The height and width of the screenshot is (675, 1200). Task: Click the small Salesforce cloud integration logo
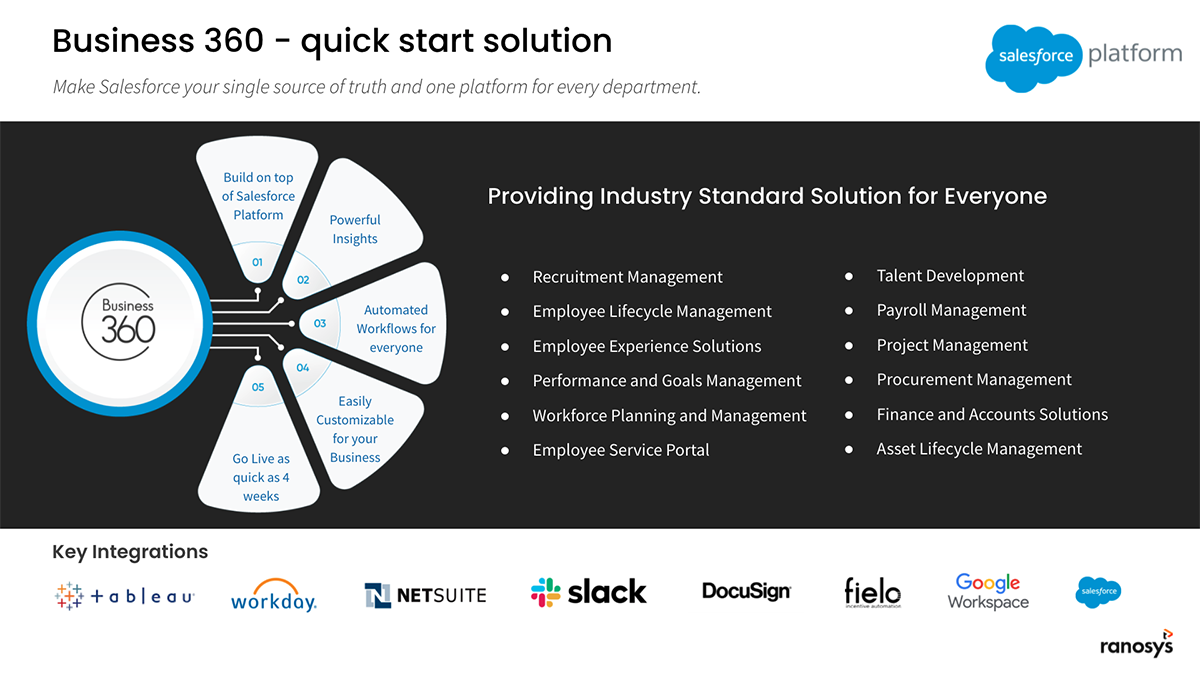[1098, 592]
